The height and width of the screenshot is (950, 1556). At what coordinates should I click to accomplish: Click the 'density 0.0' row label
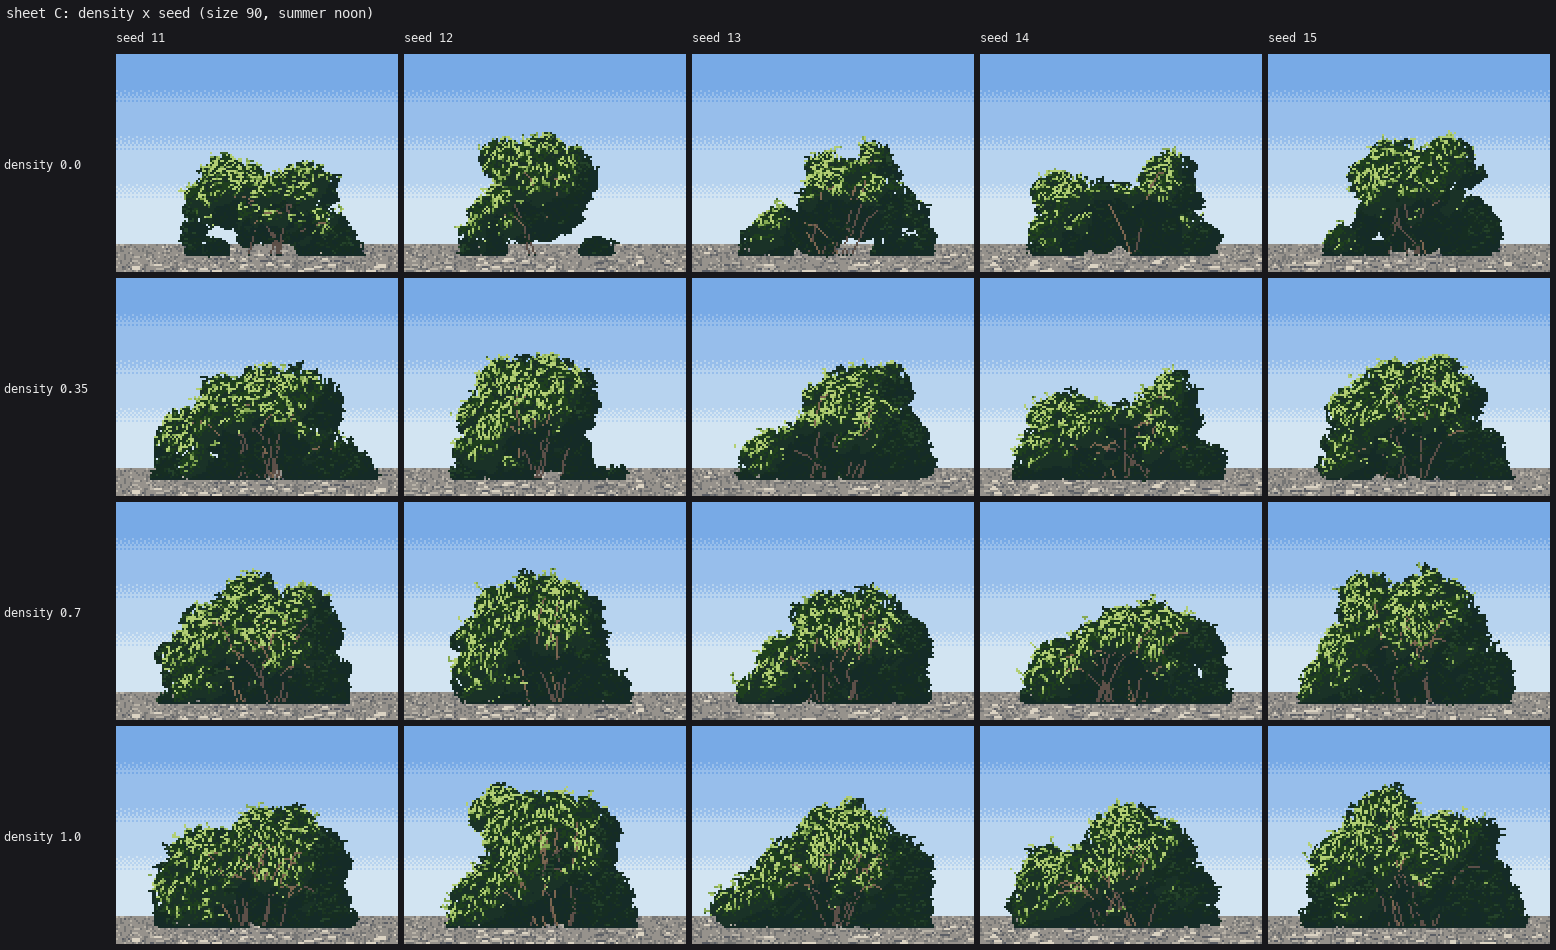pyautogui.click(x=43, y=165)
